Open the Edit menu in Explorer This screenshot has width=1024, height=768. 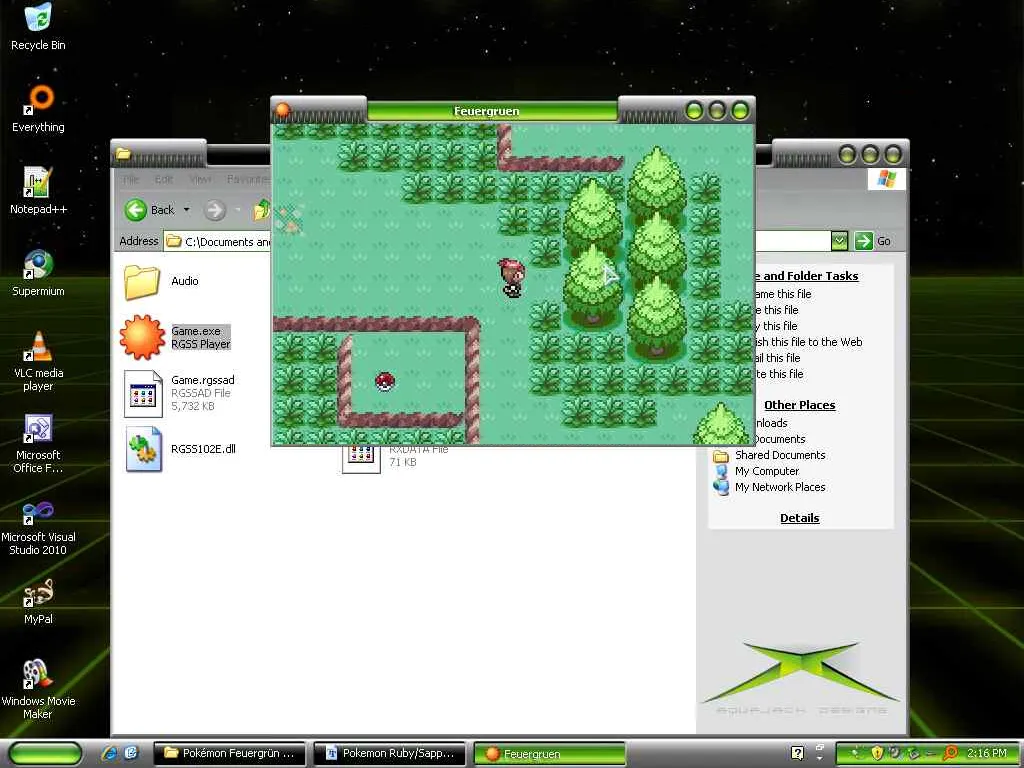[x=164, y=179]
